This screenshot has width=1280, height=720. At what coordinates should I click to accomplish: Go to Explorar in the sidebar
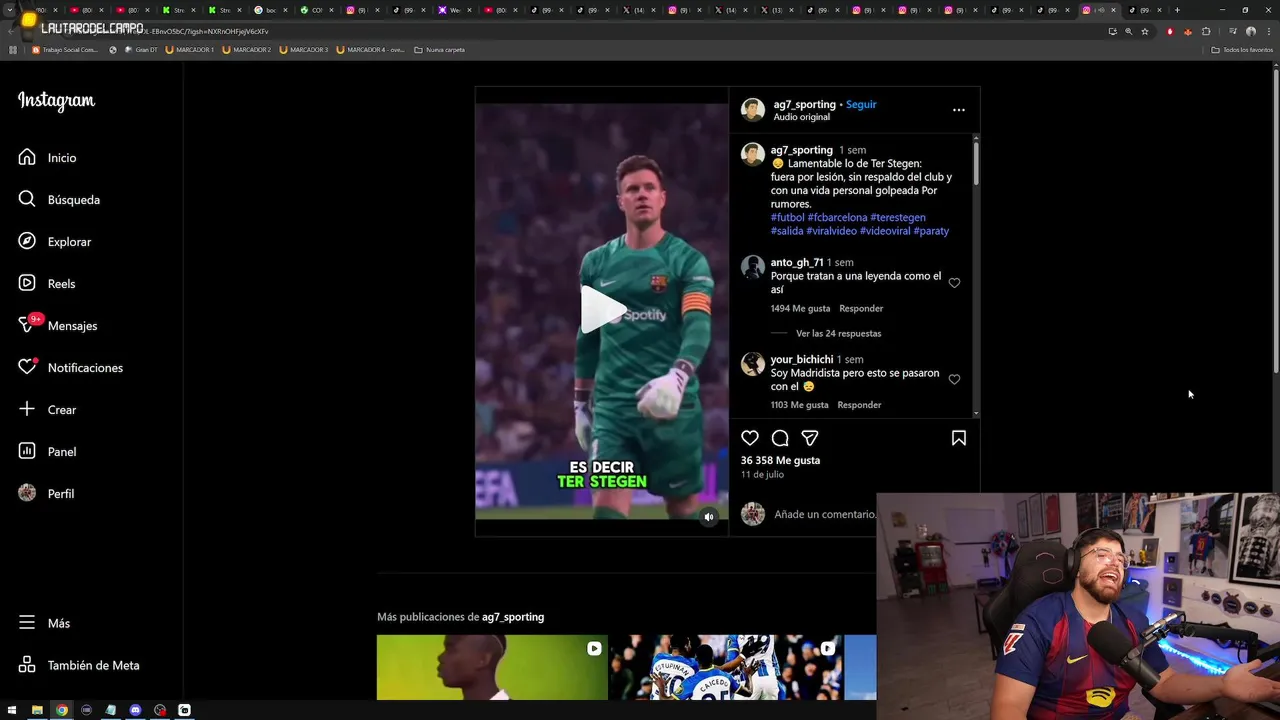[55, 242]
